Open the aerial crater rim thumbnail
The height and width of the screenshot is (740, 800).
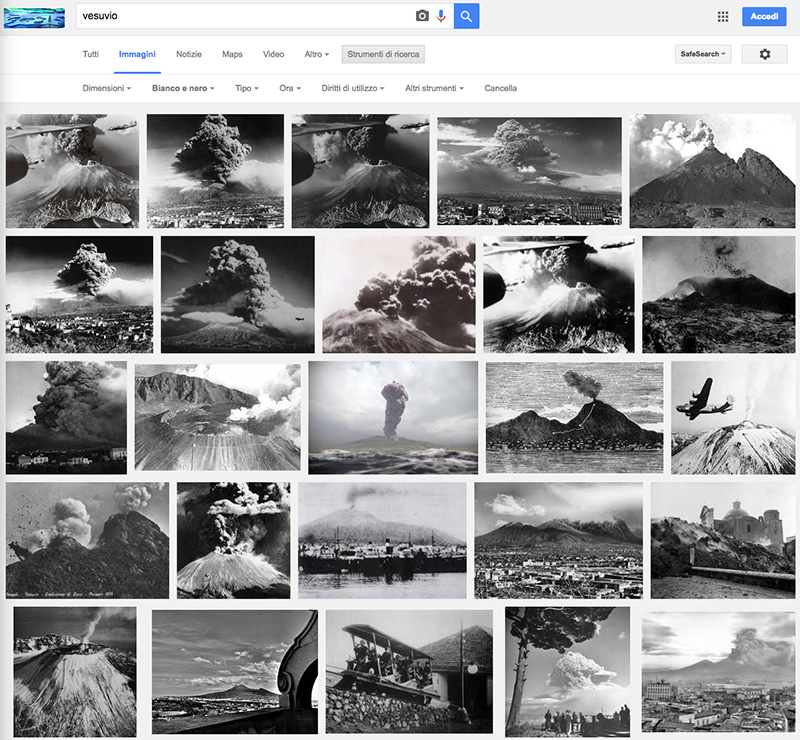(217, 417)
